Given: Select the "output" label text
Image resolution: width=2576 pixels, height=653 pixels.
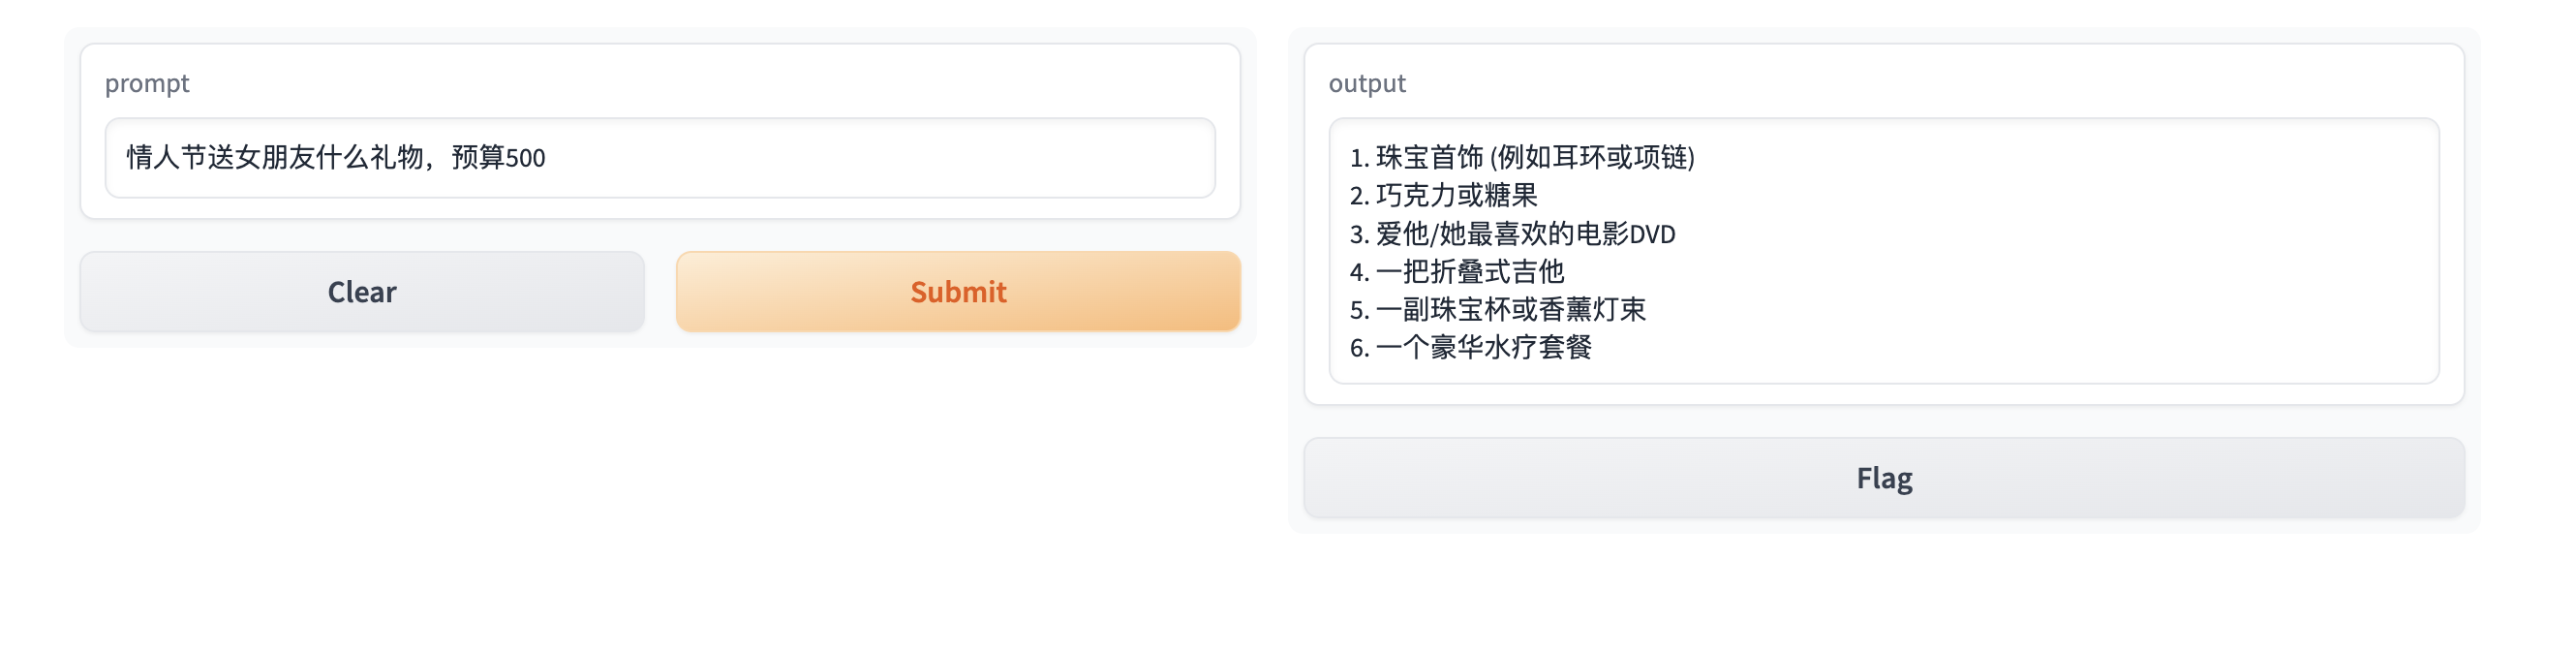Looking at the screenshot, I should tap(1367, 83).
